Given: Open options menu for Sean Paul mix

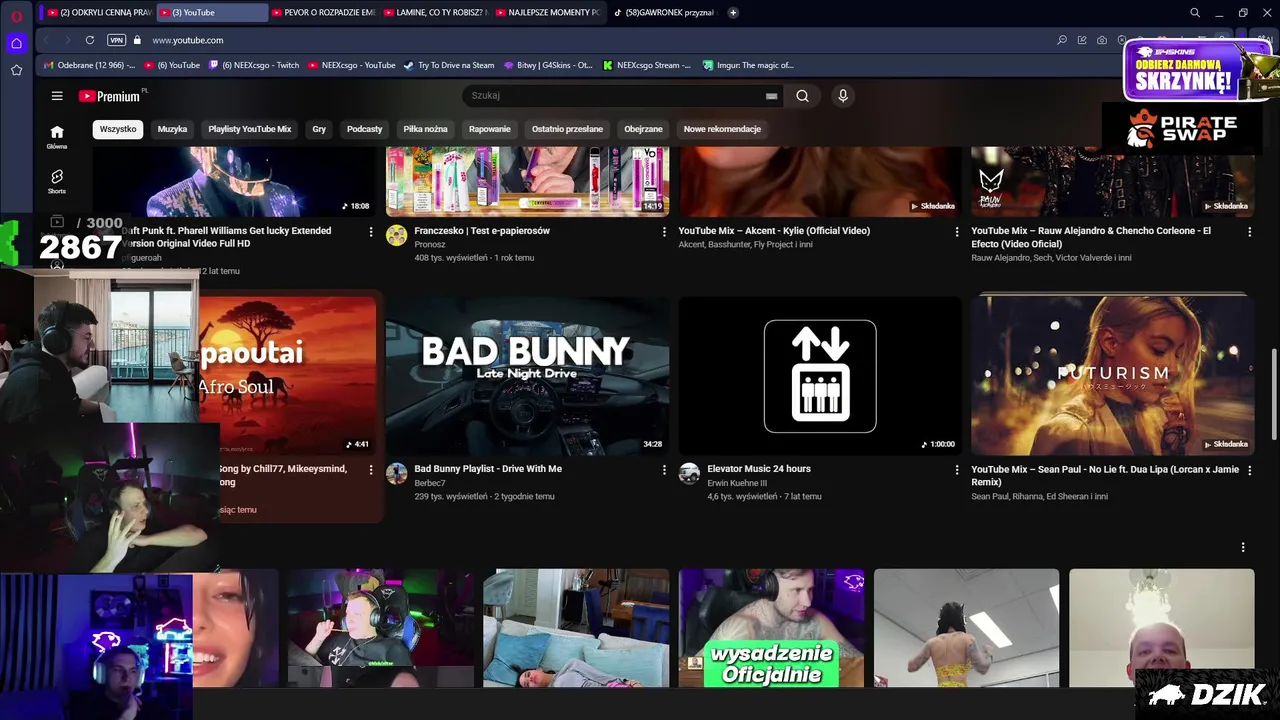Looking at the screenshot, I should (x=1249, y=470).
